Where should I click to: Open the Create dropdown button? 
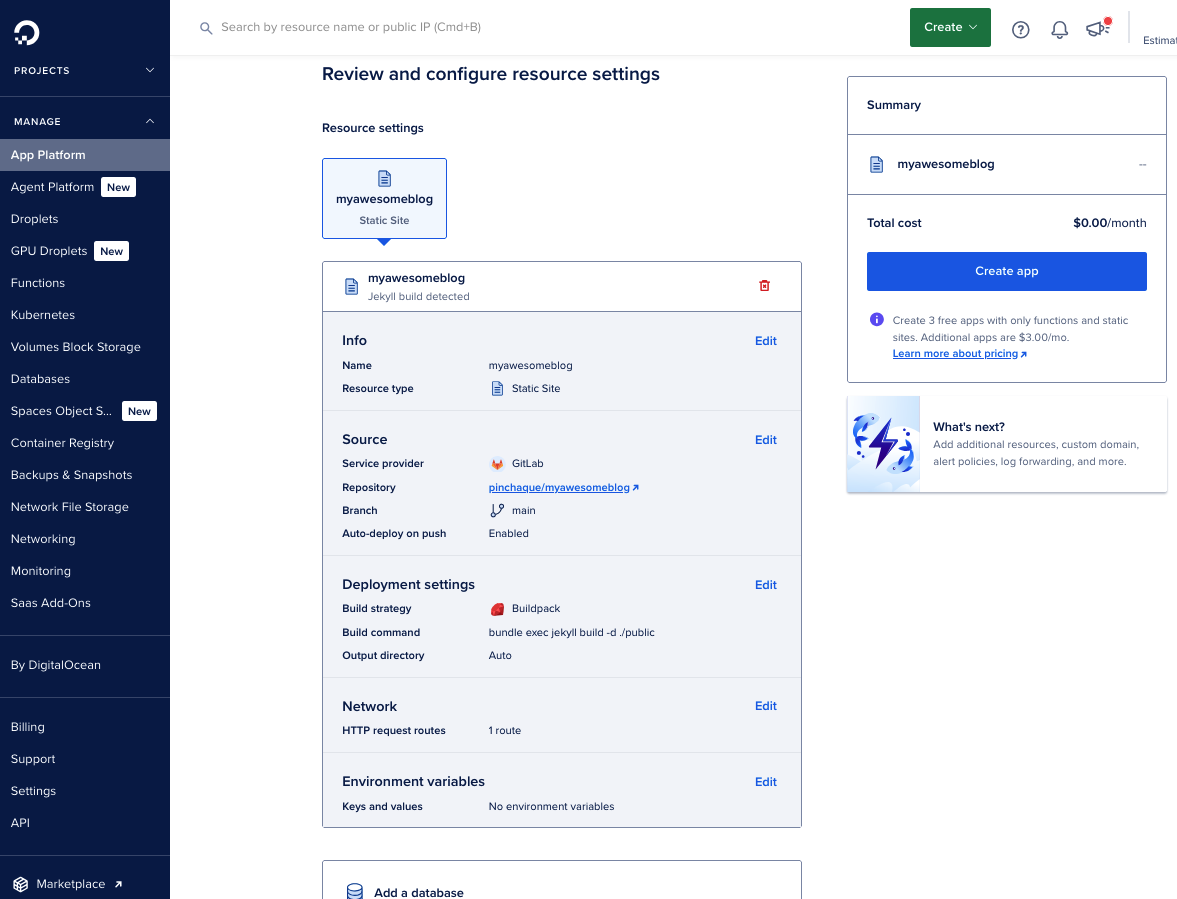(x=949, y=28)
